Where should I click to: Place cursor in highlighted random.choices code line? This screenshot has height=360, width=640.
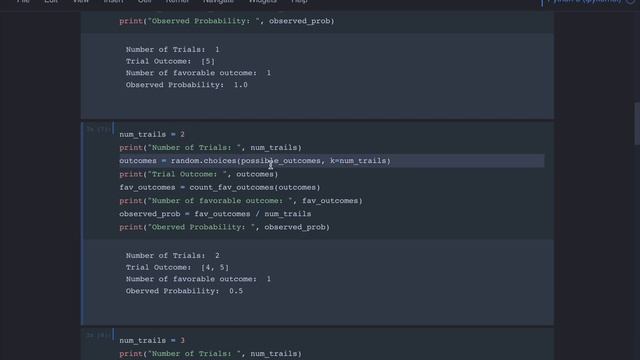click(331, 161)
